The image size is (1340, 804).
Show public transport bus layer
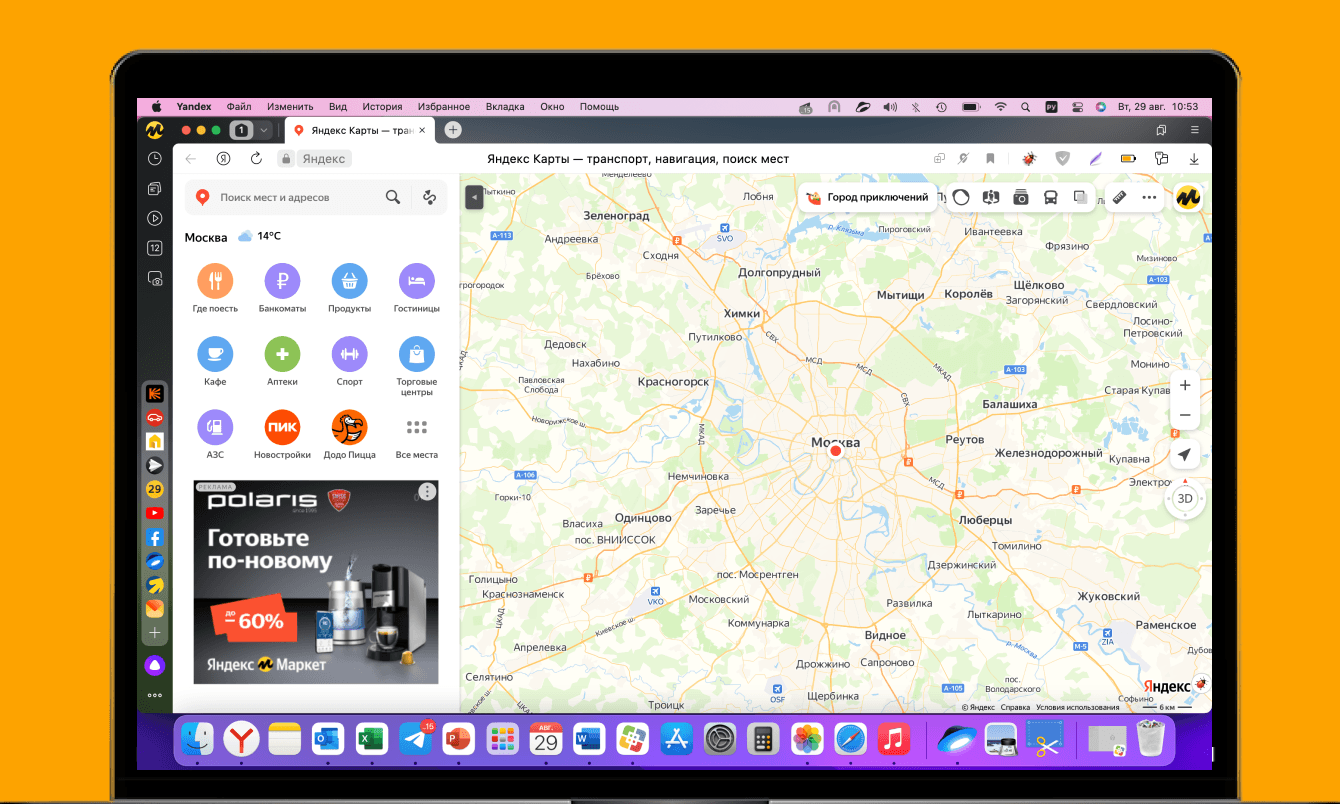coord(1051,197)
